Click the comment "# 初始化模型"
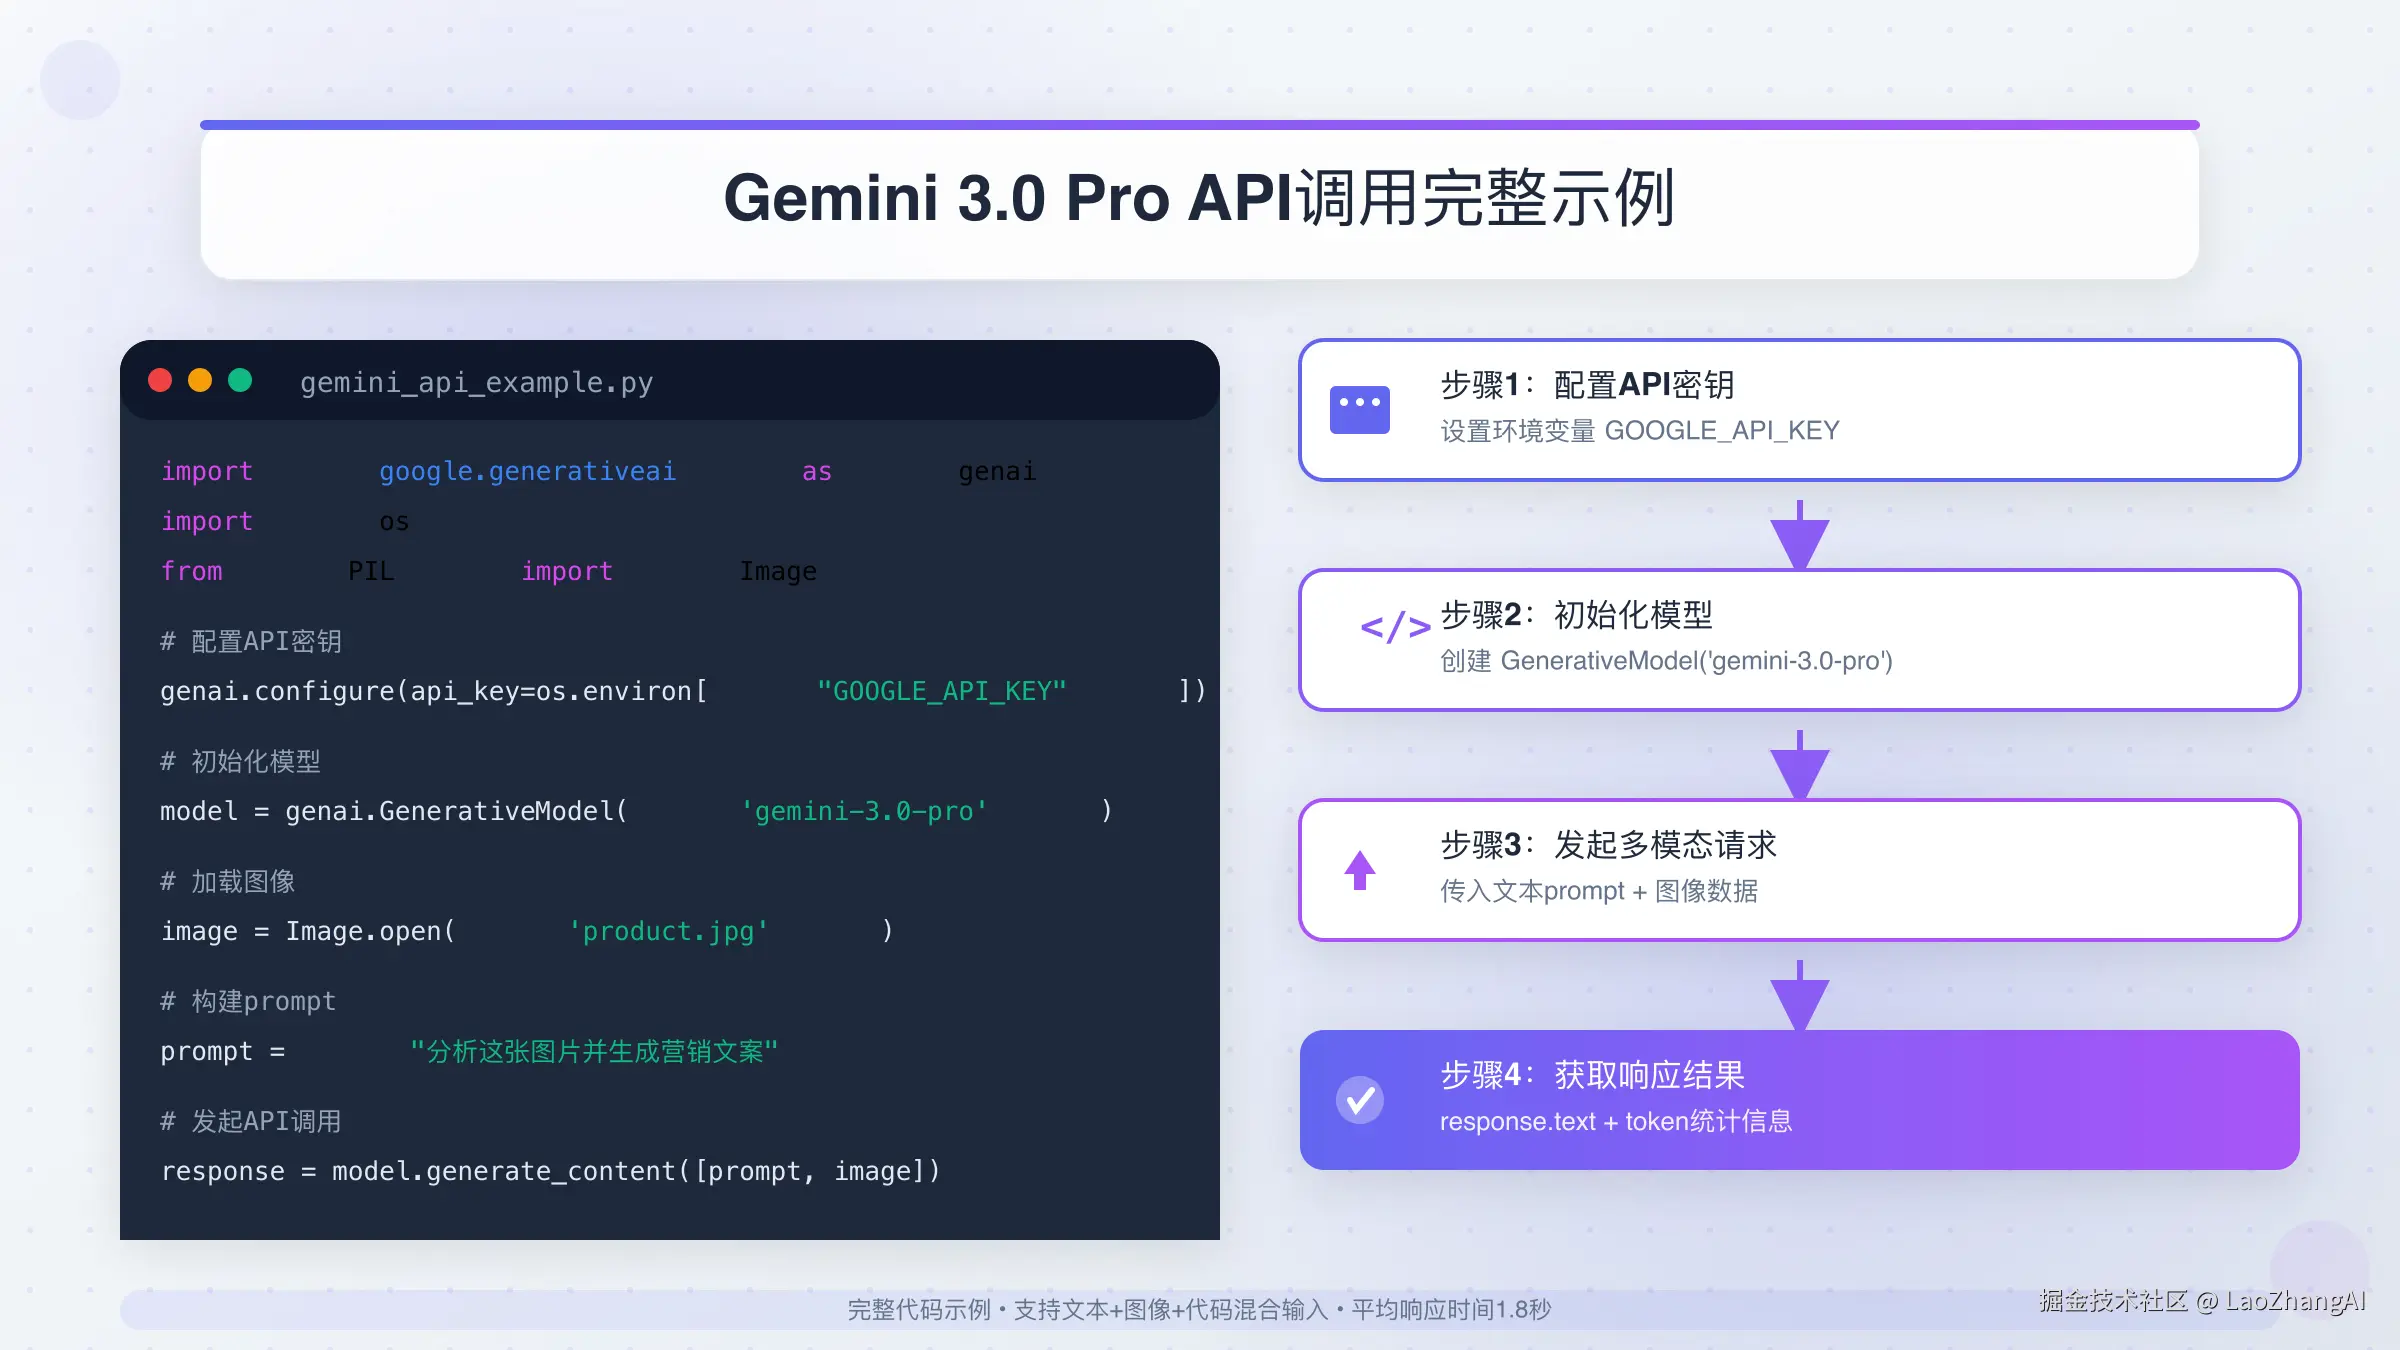This screenshot has width=2400, height=1350. [240, 761]
